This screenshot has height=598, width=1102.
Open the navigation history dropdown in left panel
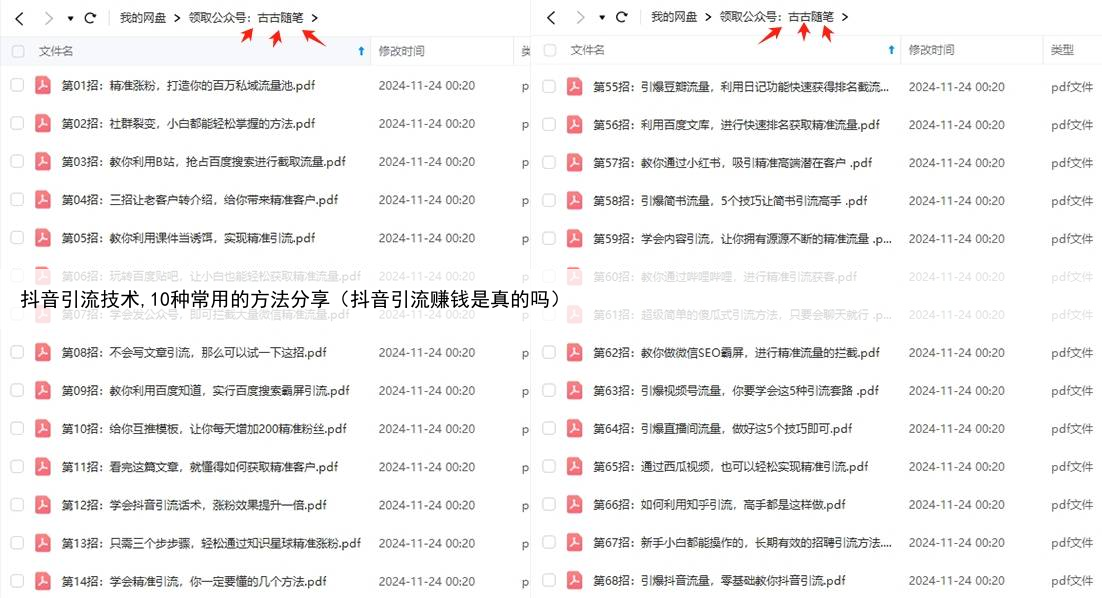point(70,17)
